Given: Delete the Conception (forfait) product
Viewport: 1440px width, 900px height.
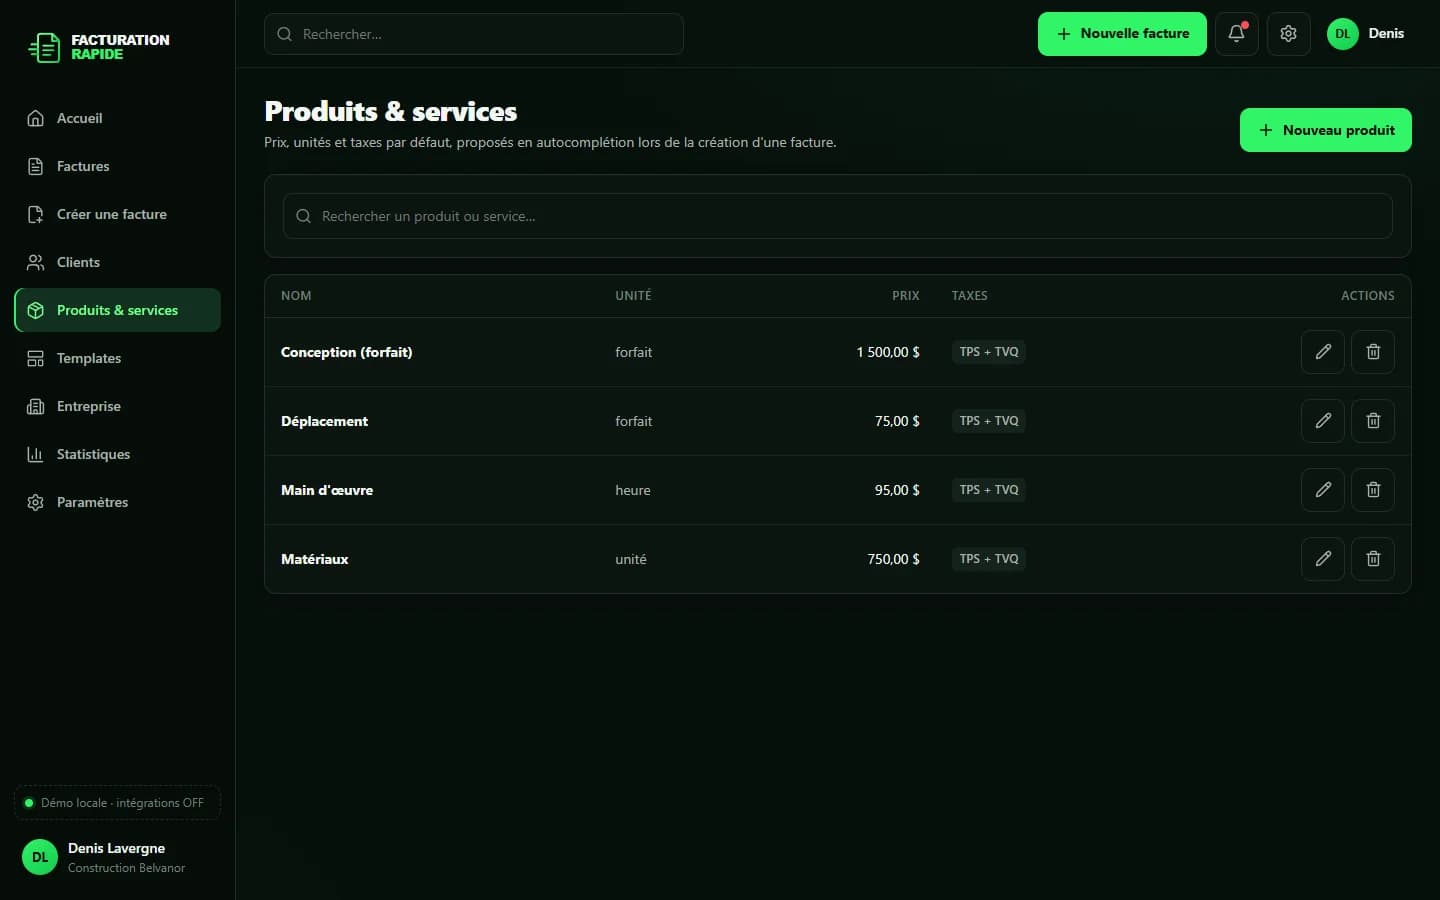Looking at the screenshot, I should [1372, 352].
